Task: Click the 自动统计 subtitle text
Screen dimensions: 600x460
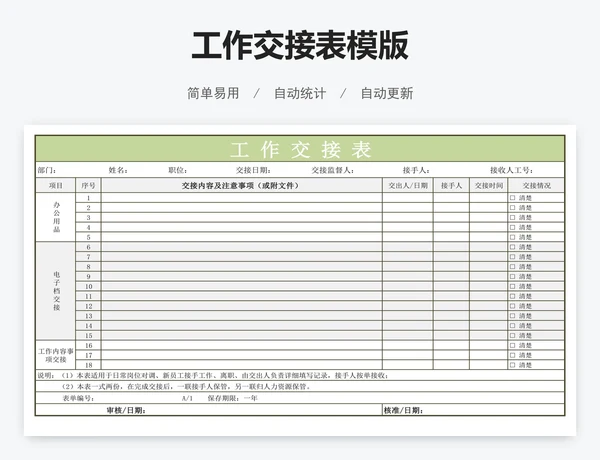Action: point(300,93)
